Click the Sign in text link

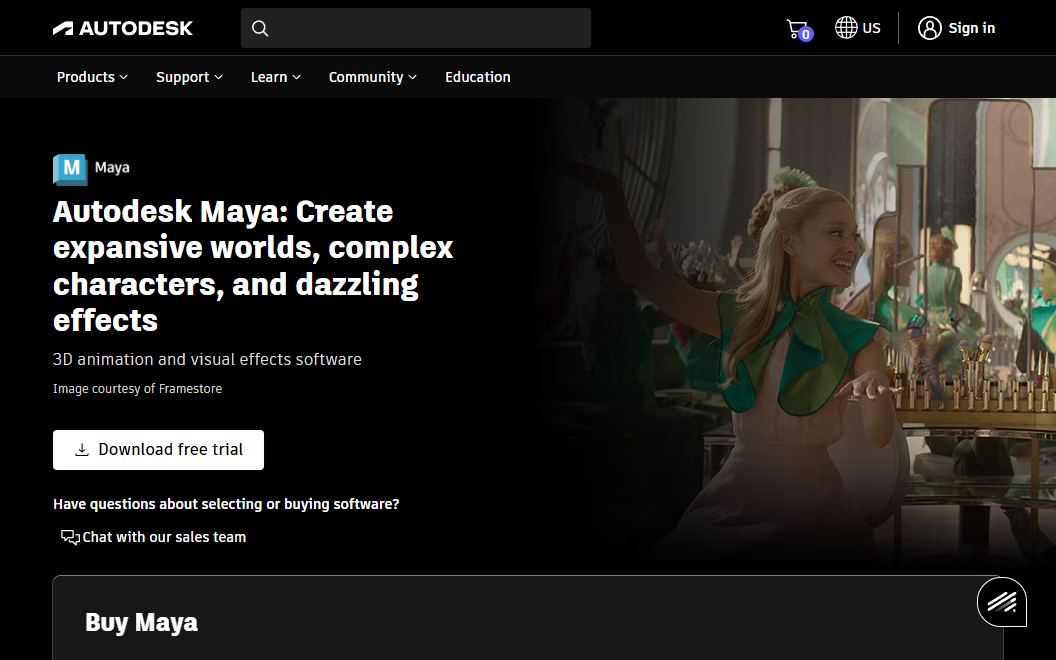[x=971, y=28]
